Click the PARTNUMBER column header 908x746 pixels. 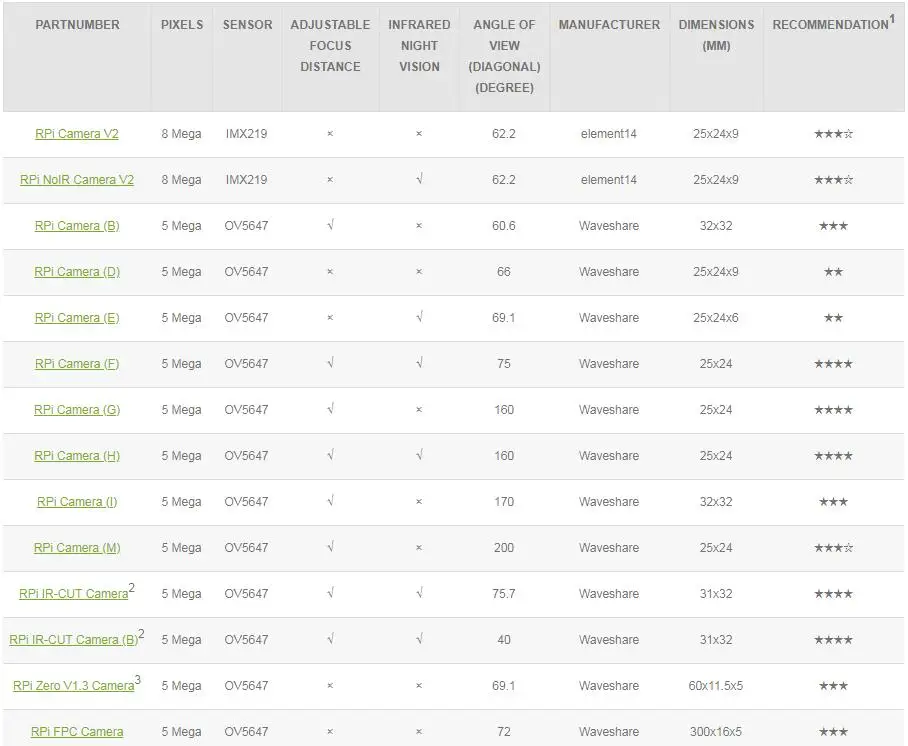coord(77,24)
